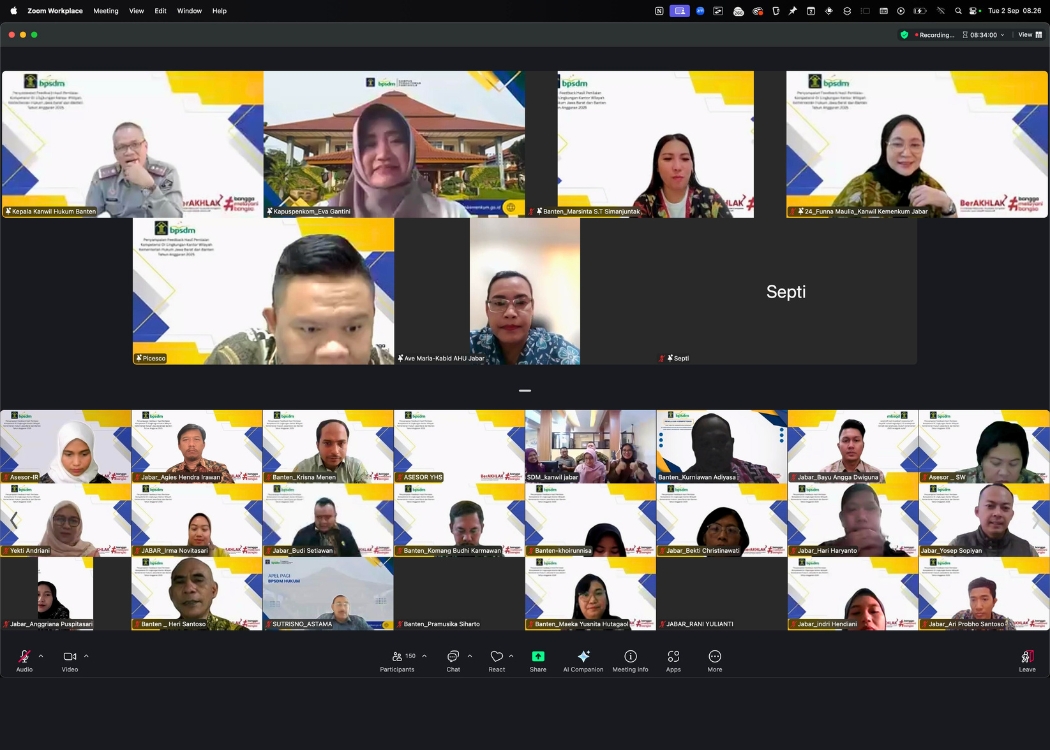Select Banten_Marsinta S.T Simanjuntak video tile
Screen dimensions: 1050x750
point(656,144)
